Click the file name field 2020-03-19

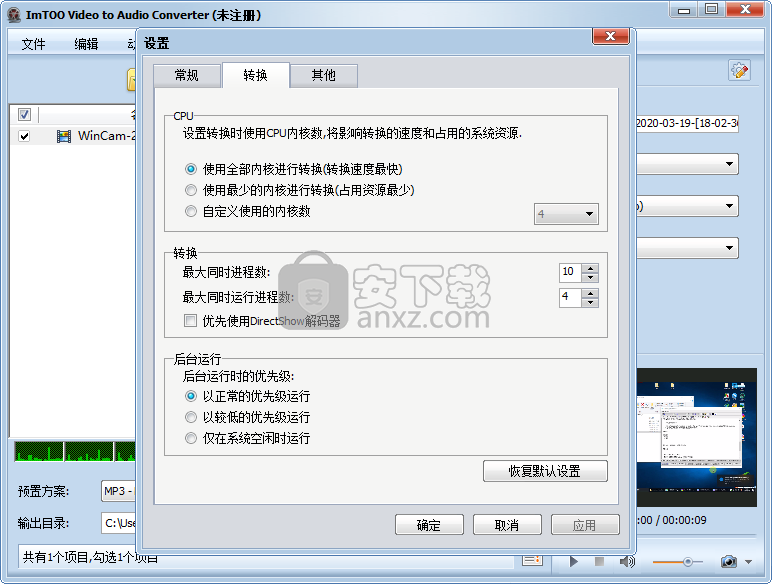click(687, 123)
